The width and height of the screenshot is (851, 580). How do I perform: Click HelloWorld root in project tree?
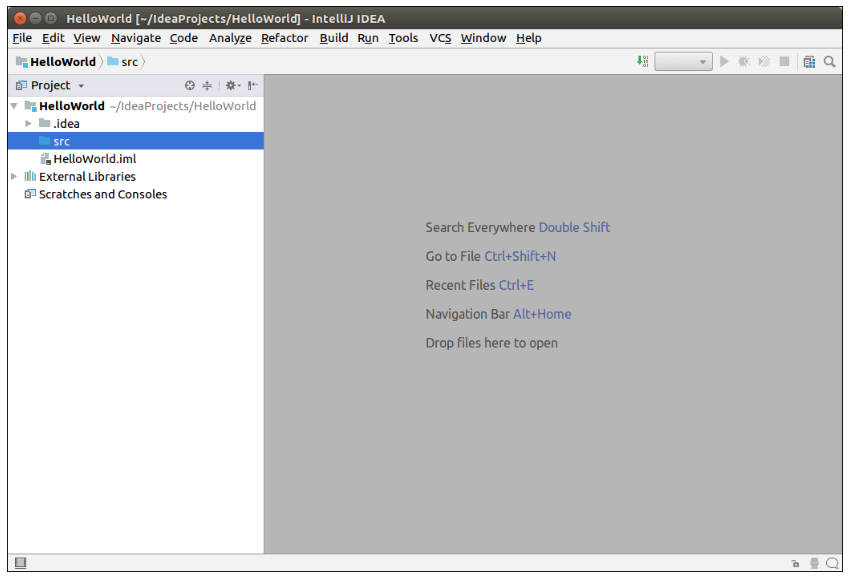coord(72,106)
